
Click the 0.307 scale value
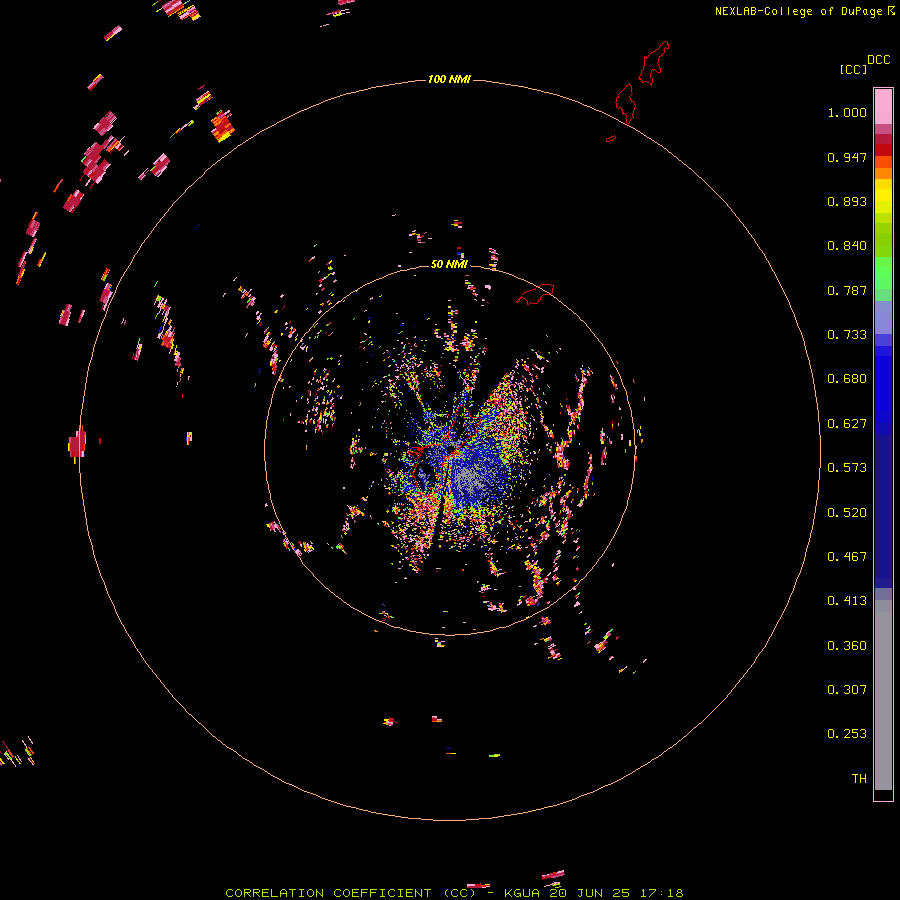pyautogui.click(x=847, y=690)
